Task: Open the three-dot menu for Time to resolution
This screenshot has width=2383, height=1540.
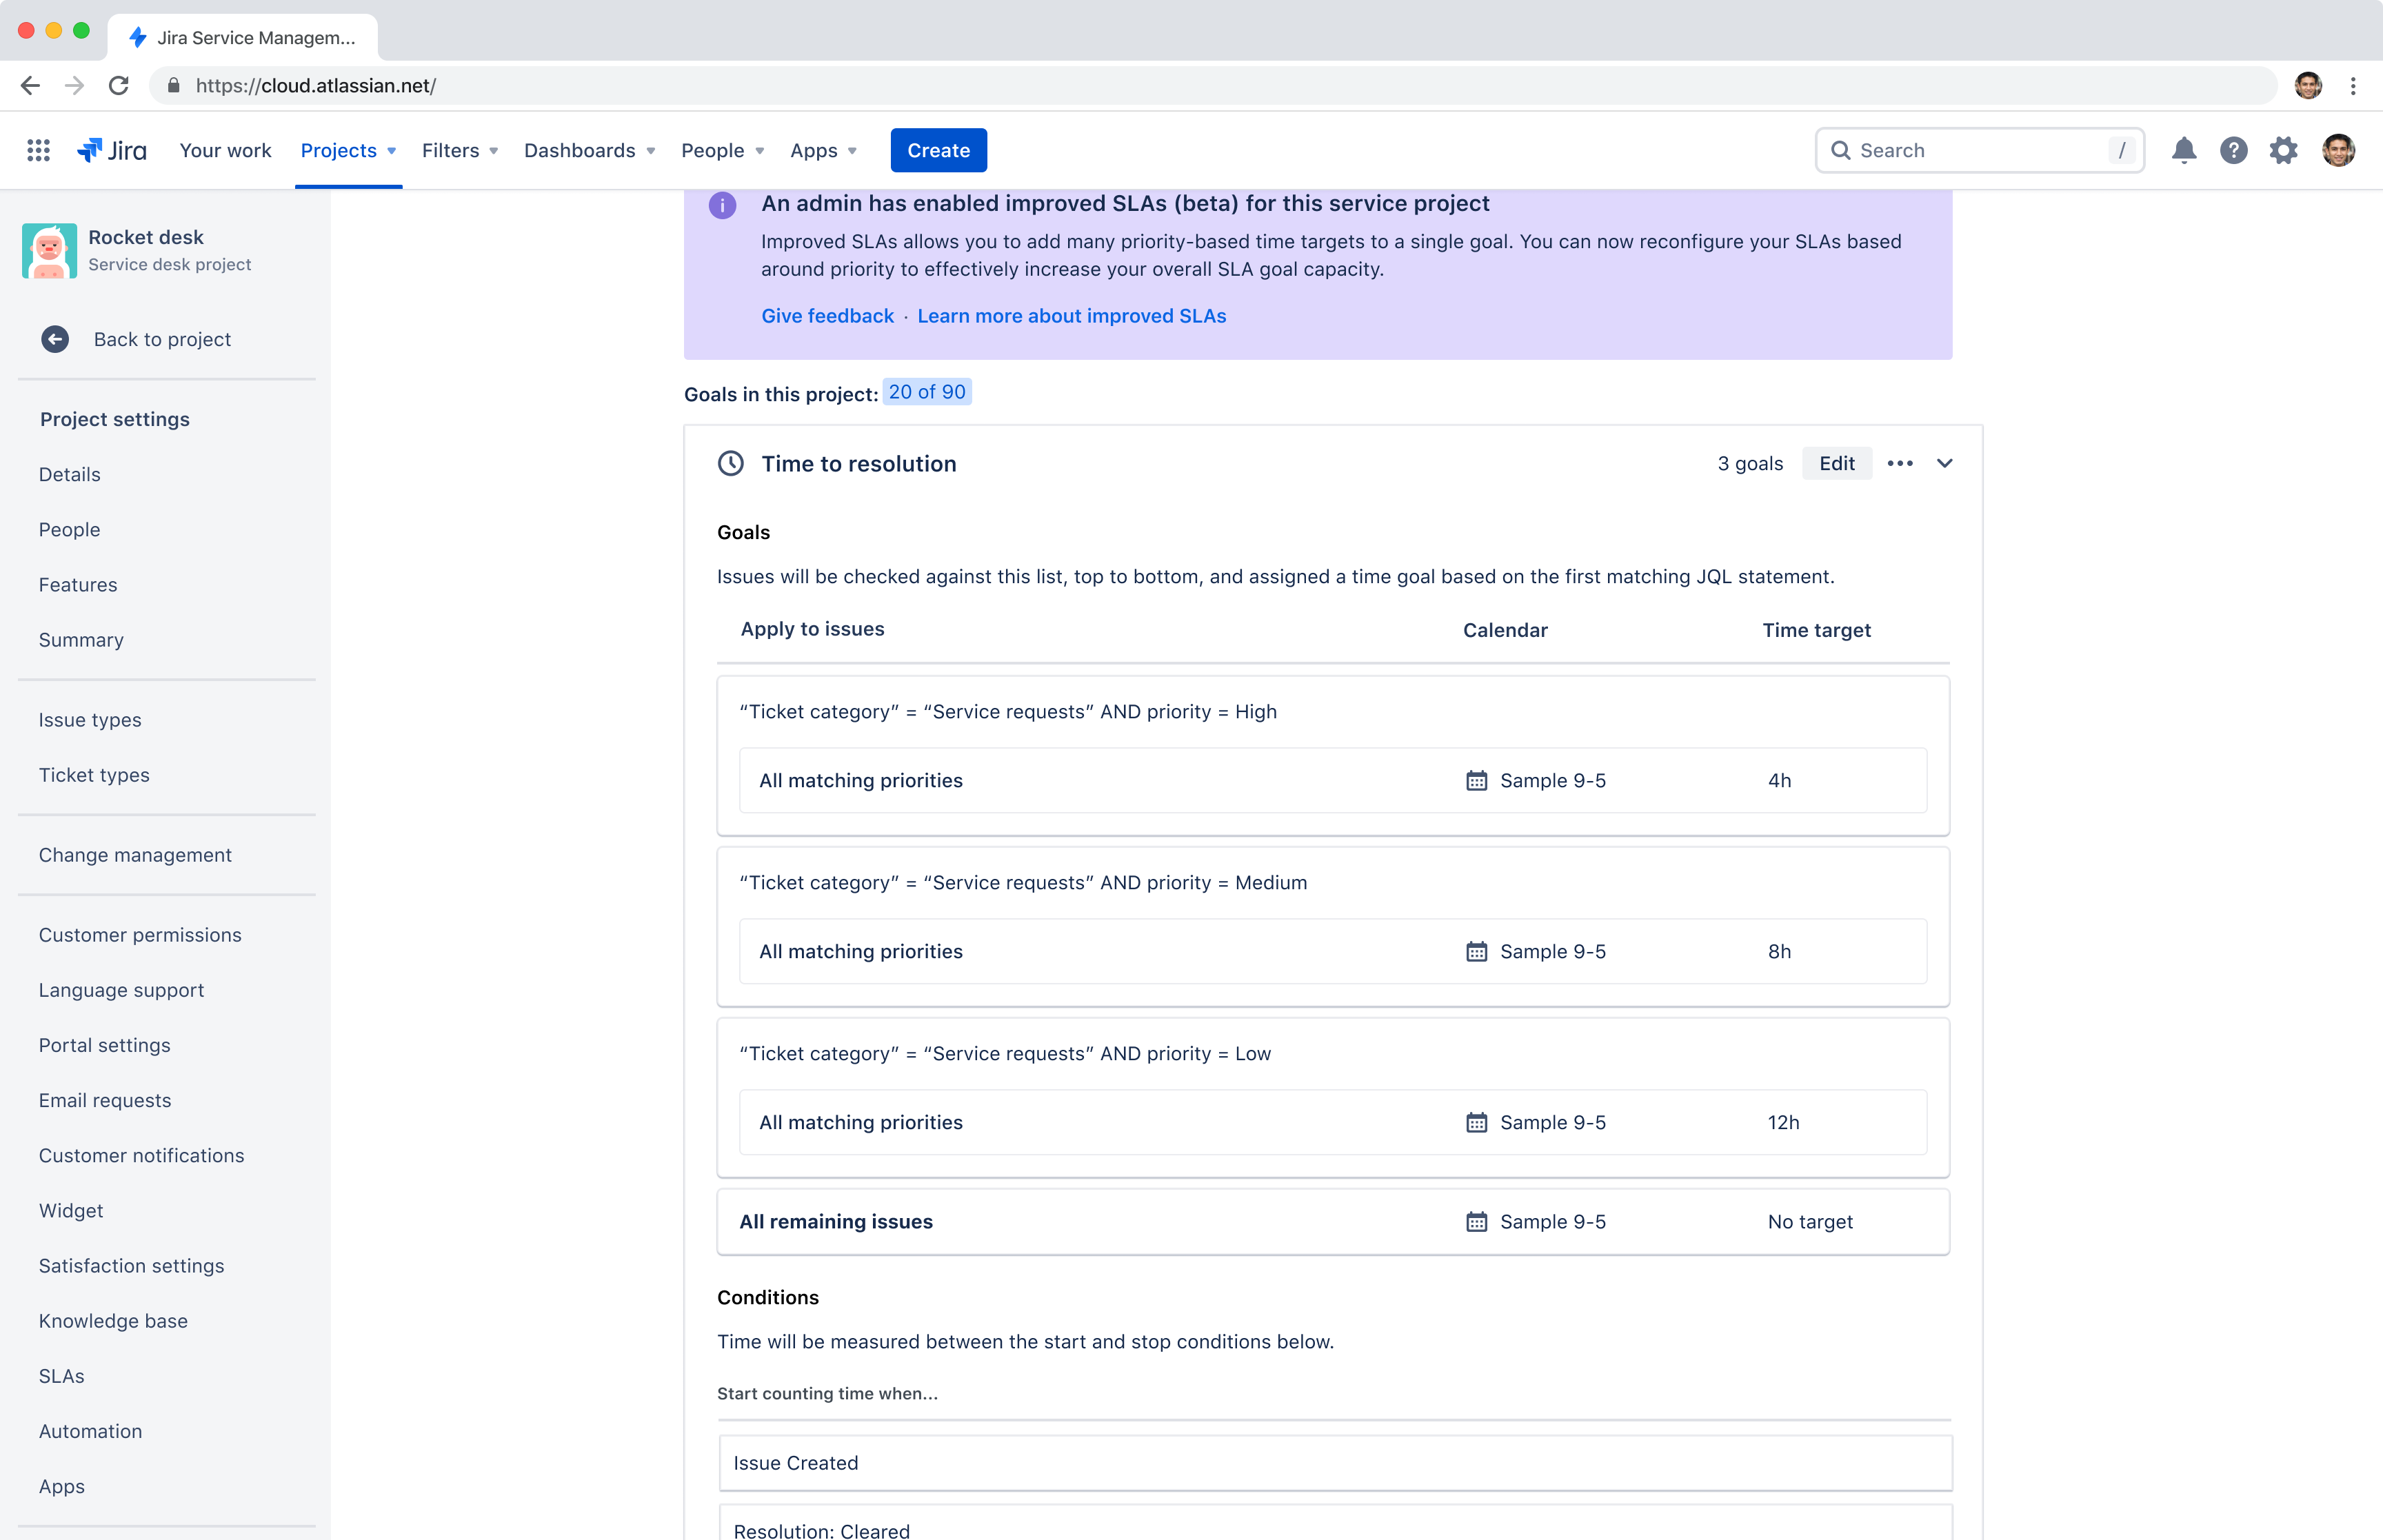Action: tap(1900, 463)
